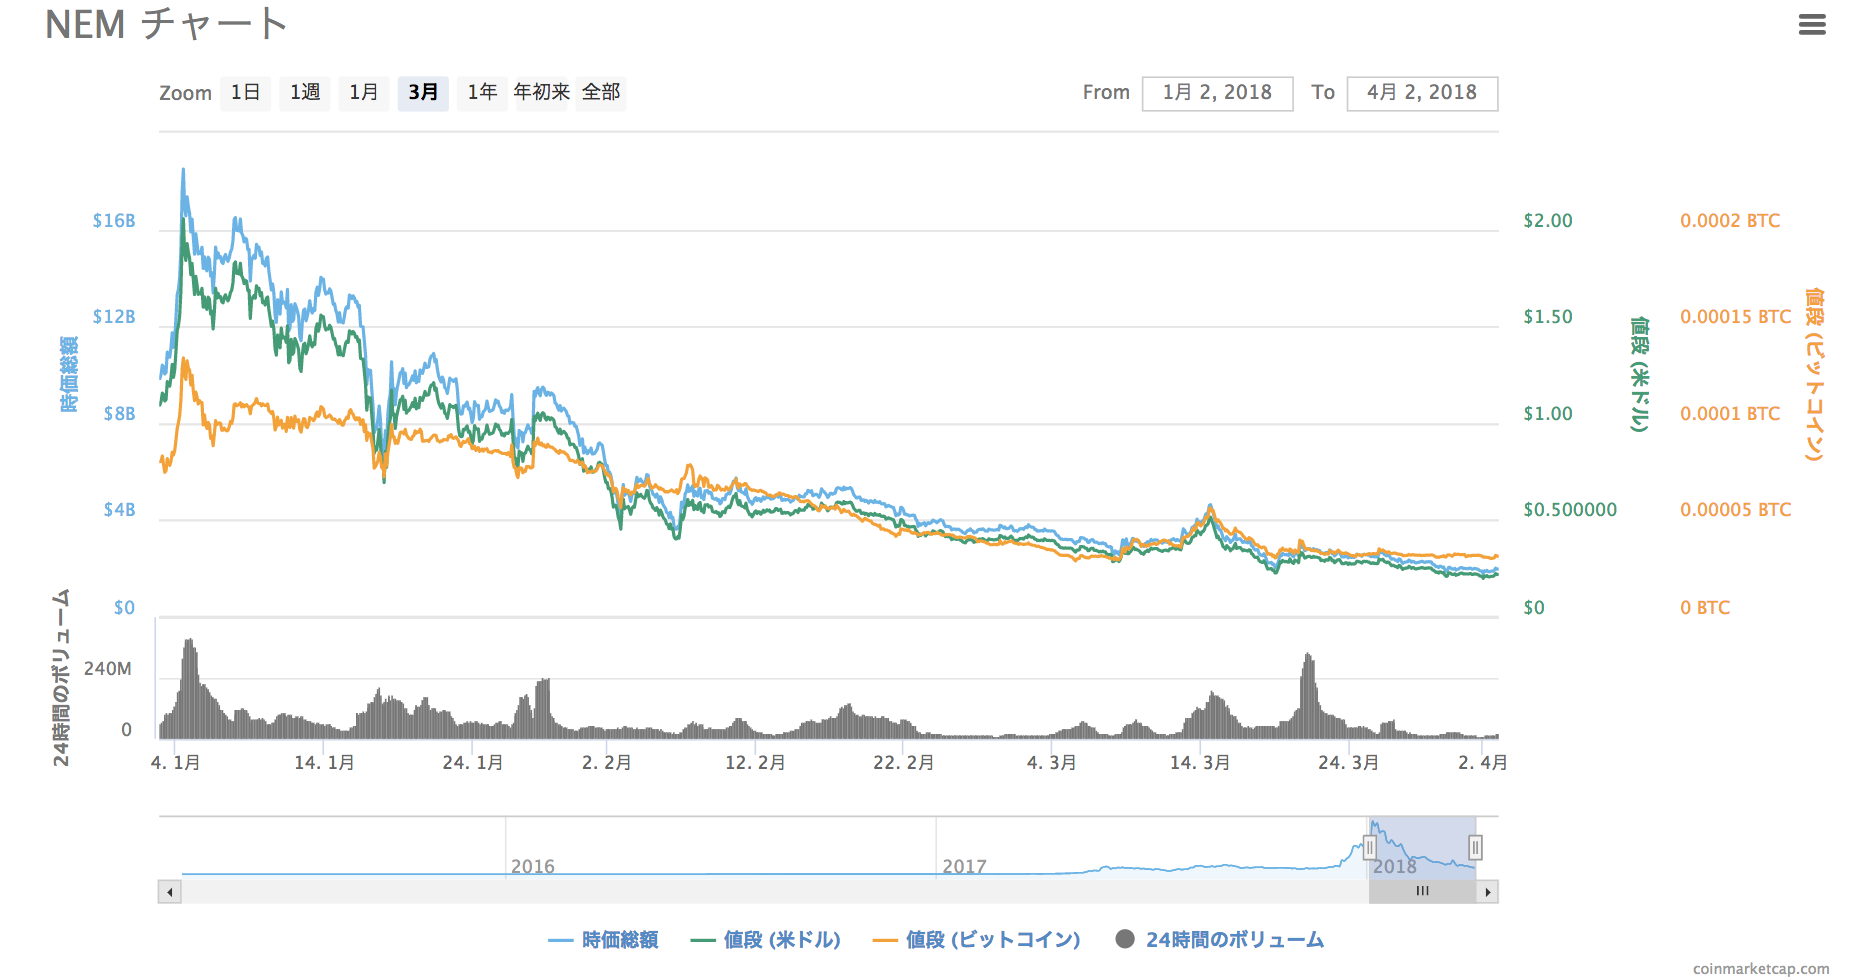Click the 2016 area in navigator

click(x=532, y=866)
